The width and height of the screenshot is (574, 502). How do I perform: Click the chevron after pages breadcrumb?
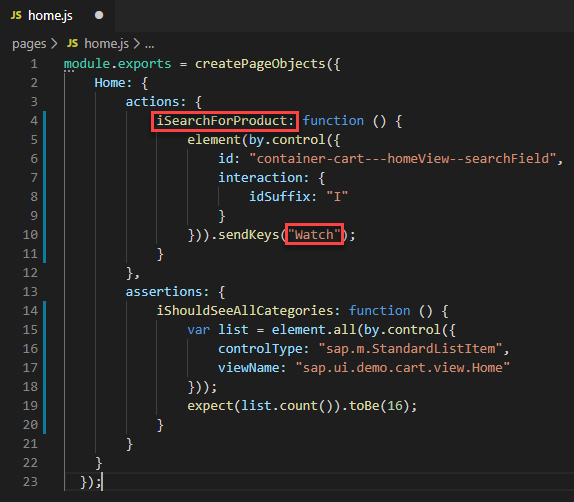click(54, 44)
